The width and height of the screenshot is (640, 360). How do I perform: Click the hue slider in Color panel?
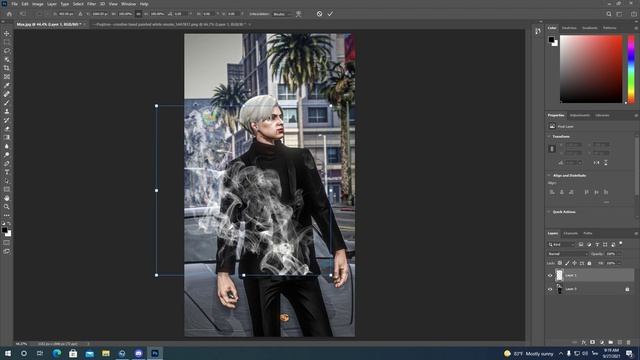631,69
